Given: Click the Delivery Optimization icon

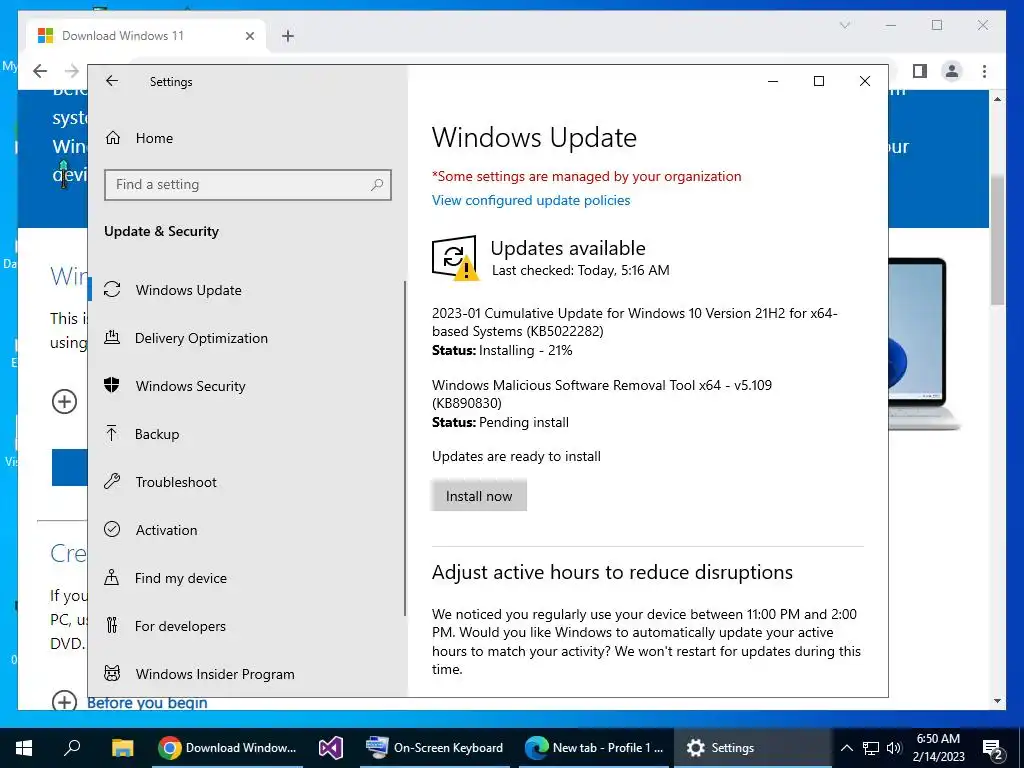Looking at the screenshot, I should click(x=112, y=338).
